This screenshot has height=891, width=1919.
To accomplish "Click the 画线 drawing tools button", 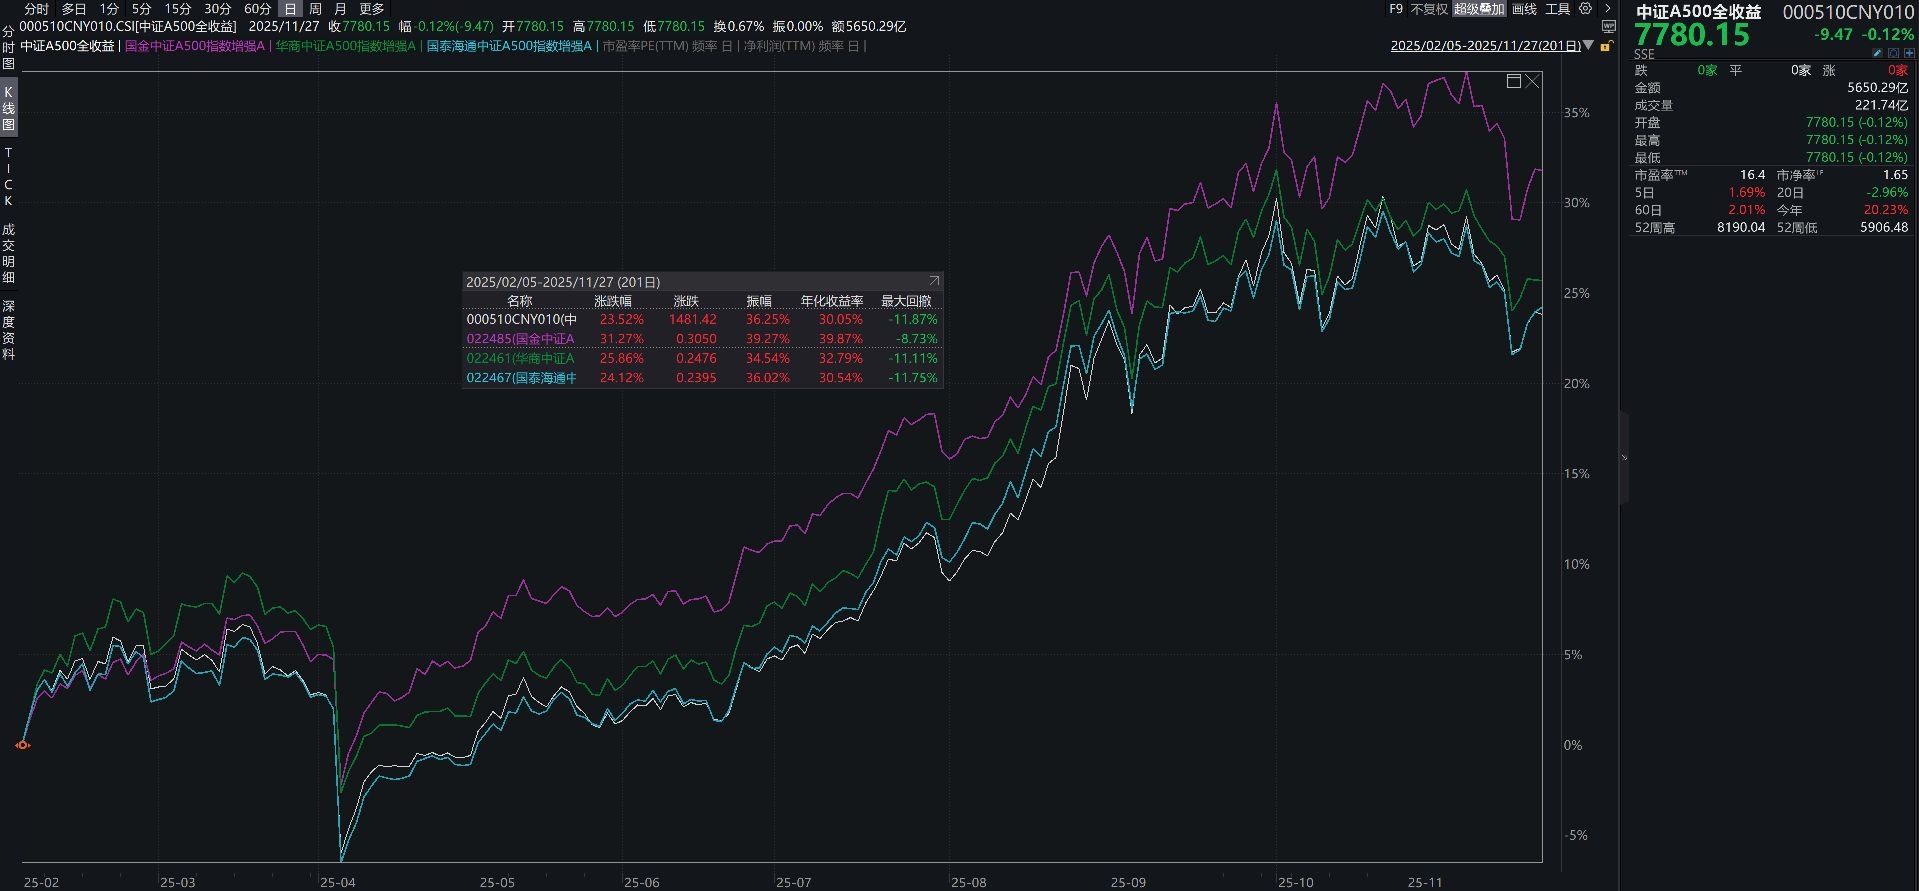I will 1524,9.
